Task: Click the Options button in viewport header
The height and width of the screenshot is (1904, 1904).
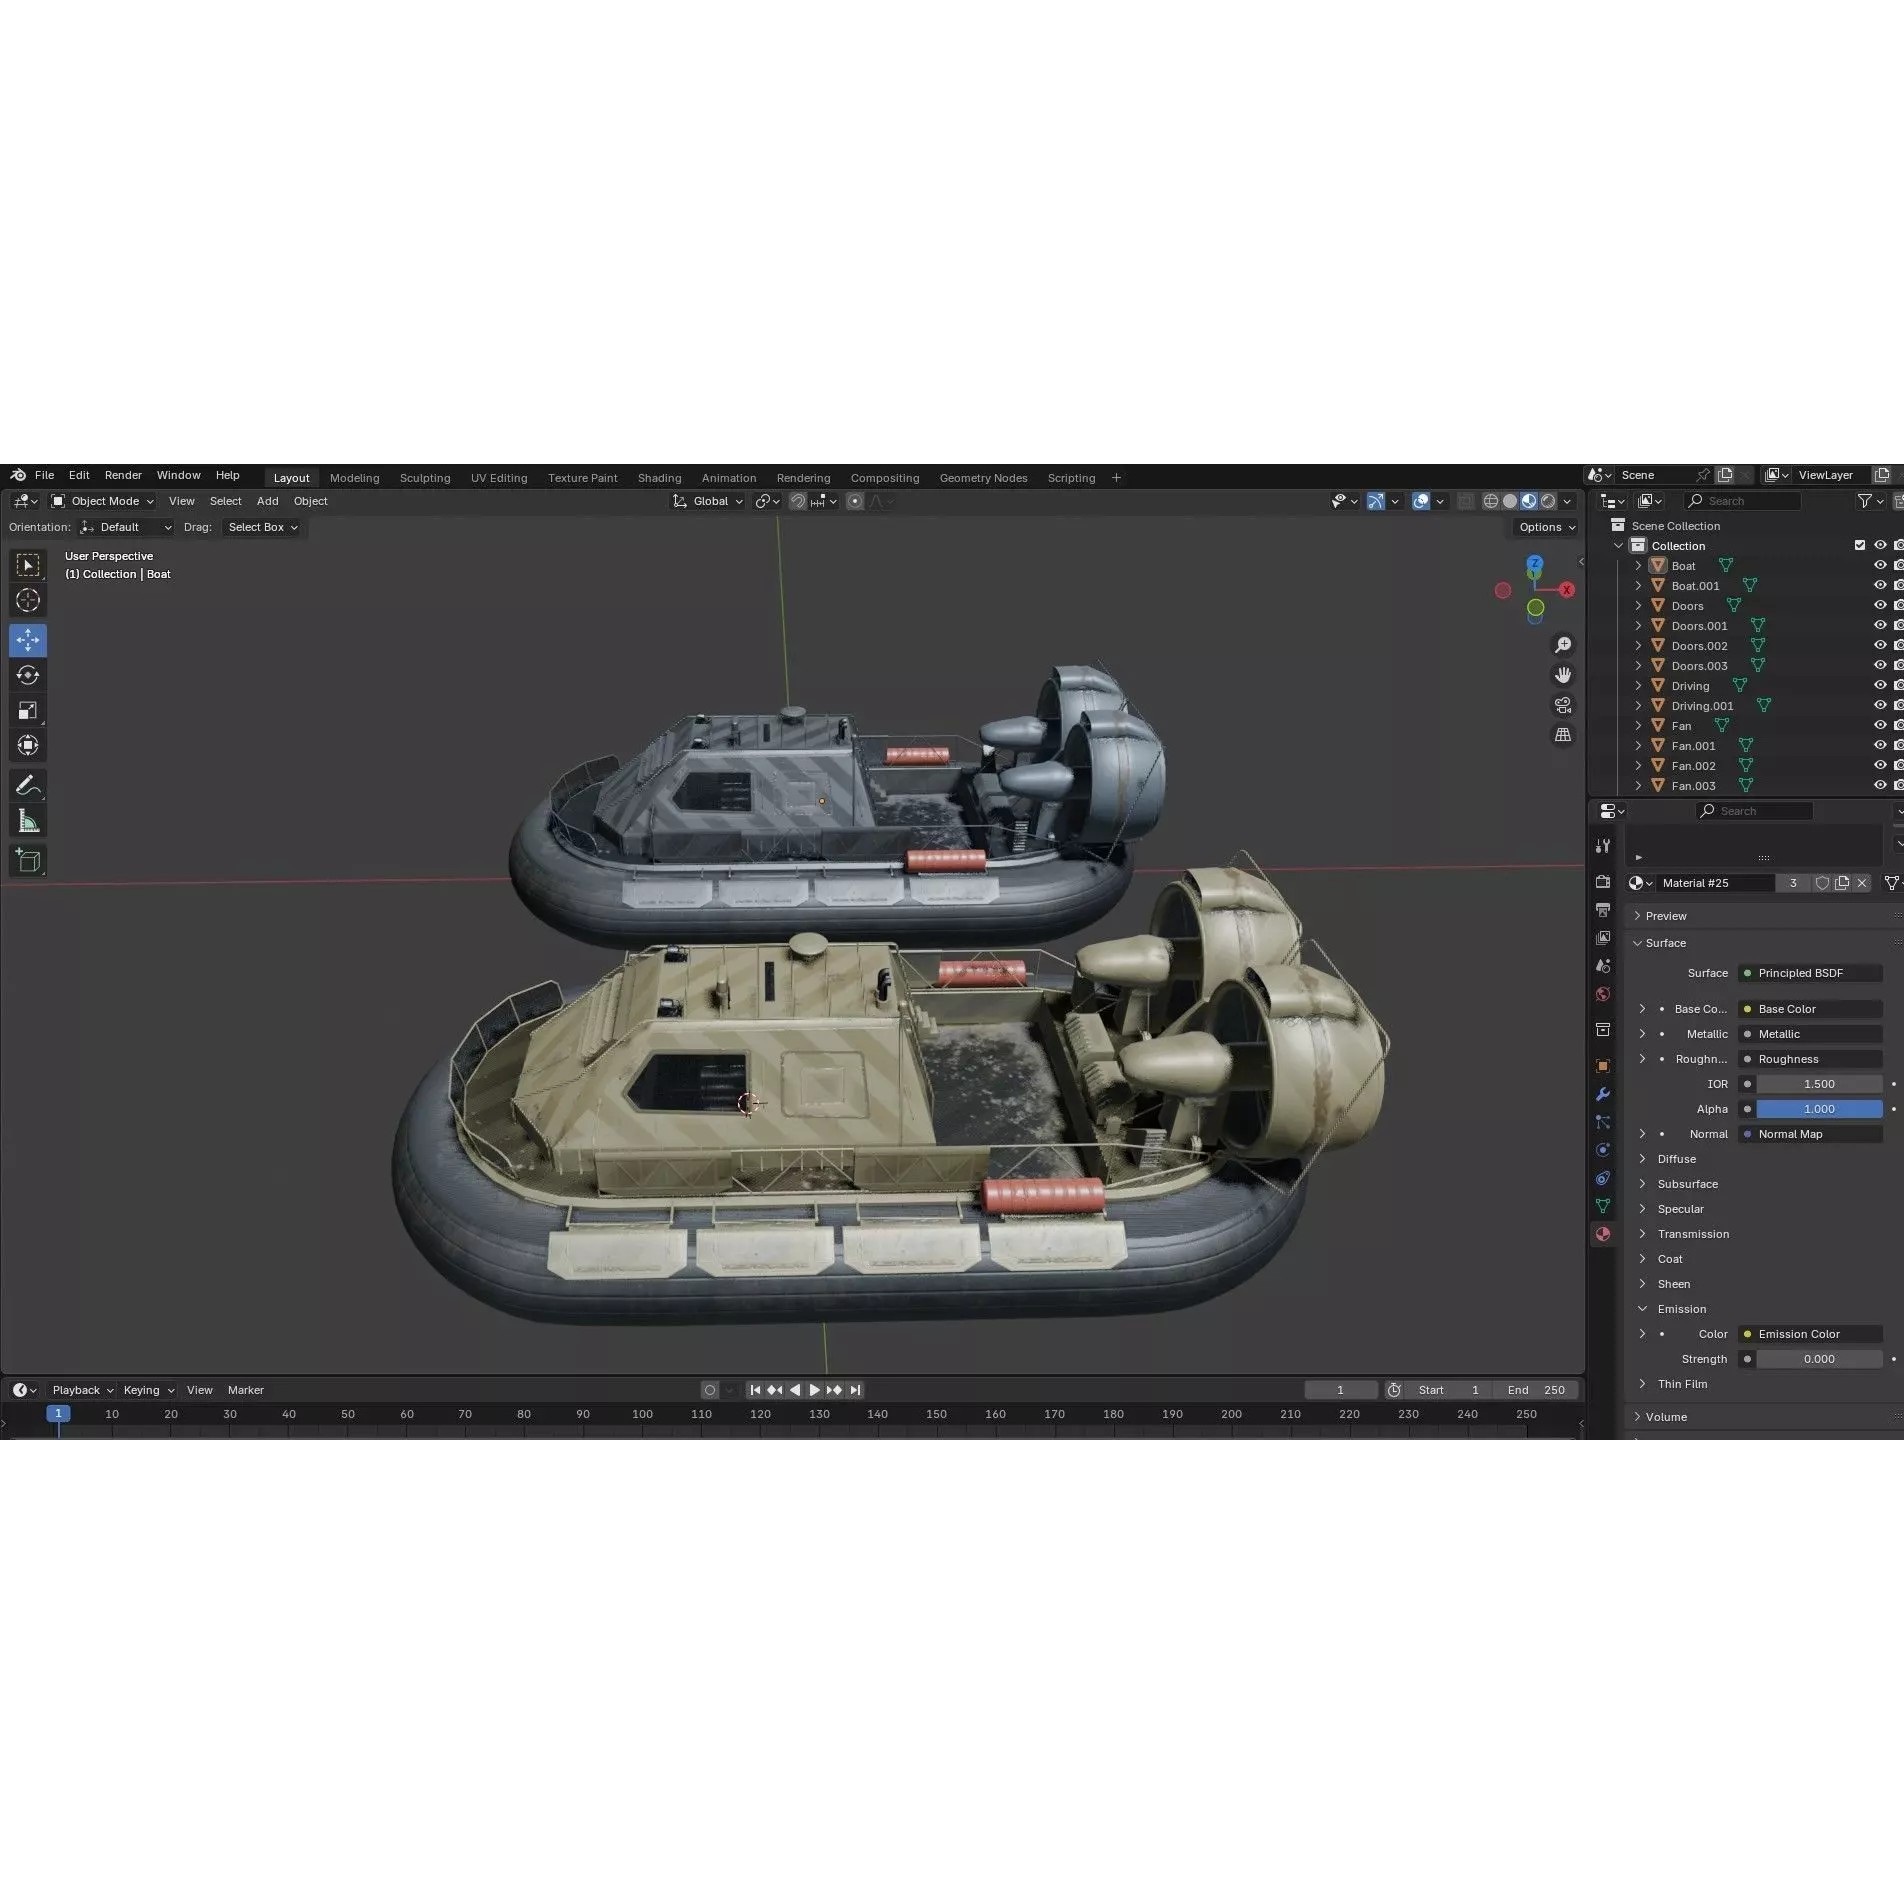Action: (1544, 527)
